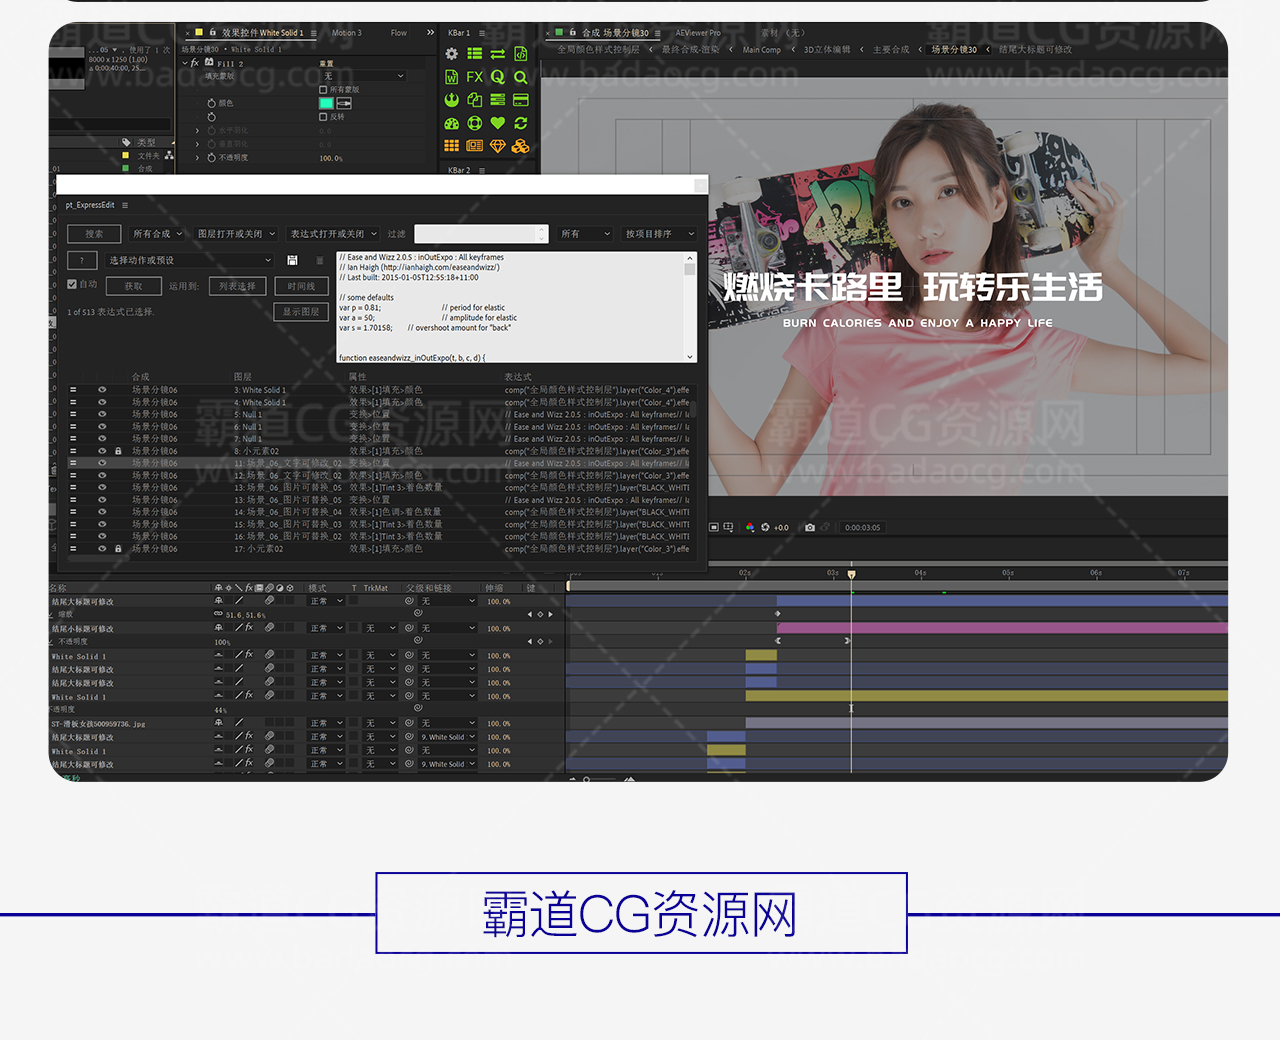The width and height of the screenshot is (1280, 1041).
Task: Open the 所有合成 dropdown
Action: [x=157, y=234]
